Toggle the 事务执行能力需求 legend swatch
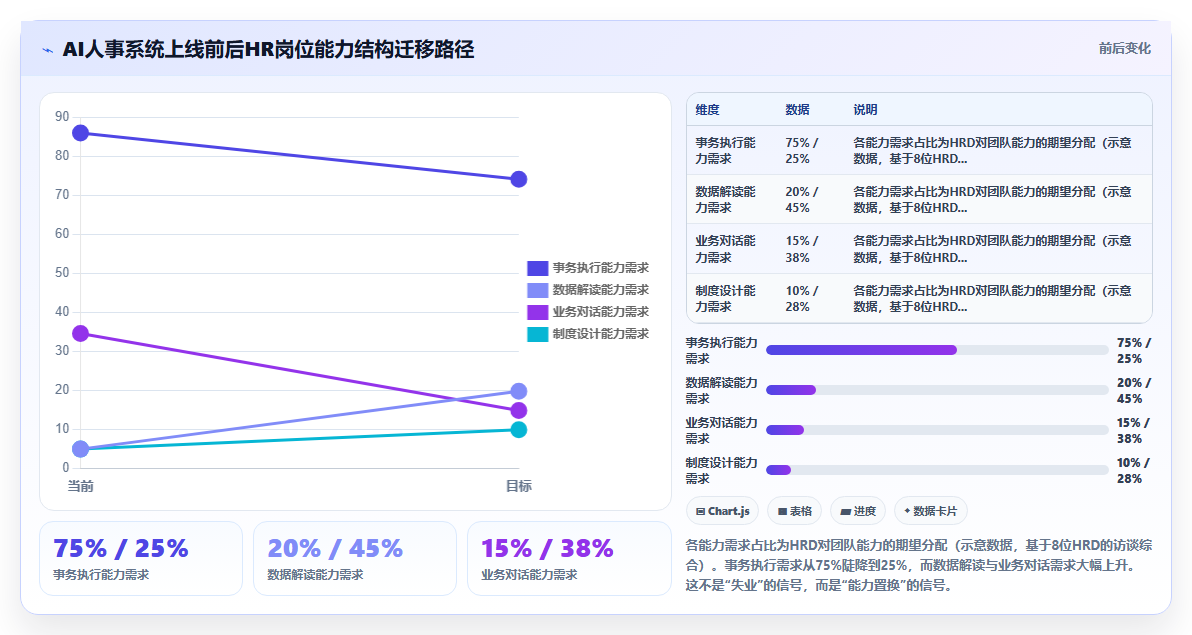The height and width of the screenshot is (635, 1192). 537,268
